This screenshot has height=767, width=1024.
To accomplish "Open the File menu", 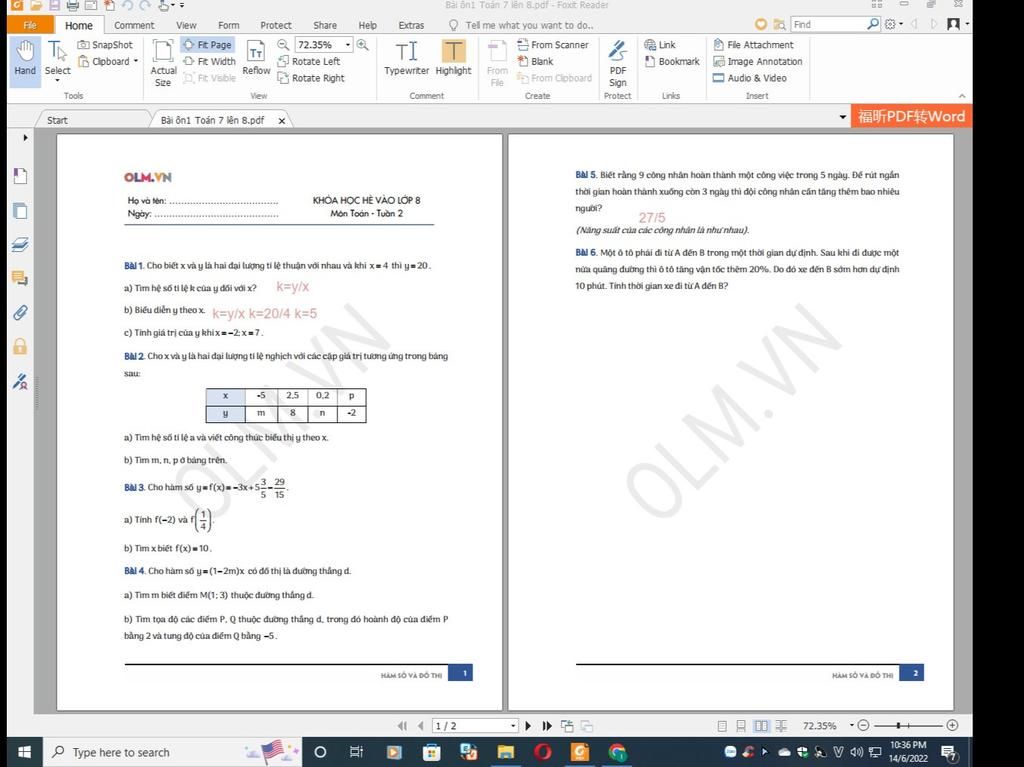I will click(x=30, y=25).
